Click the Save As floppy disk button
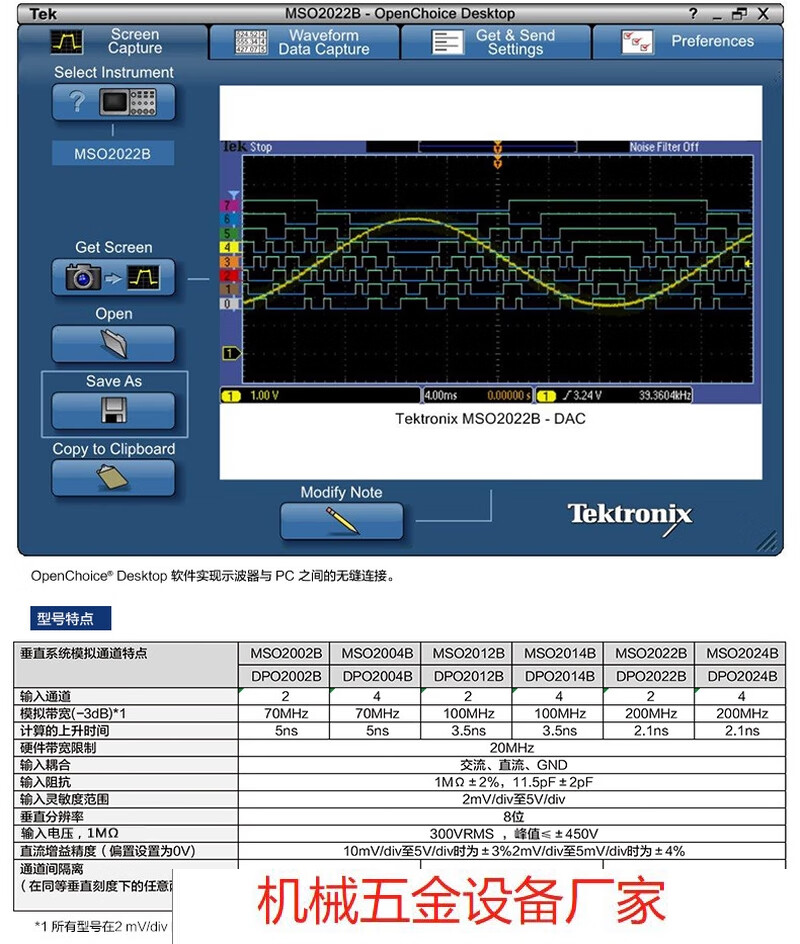 point(113,411)
